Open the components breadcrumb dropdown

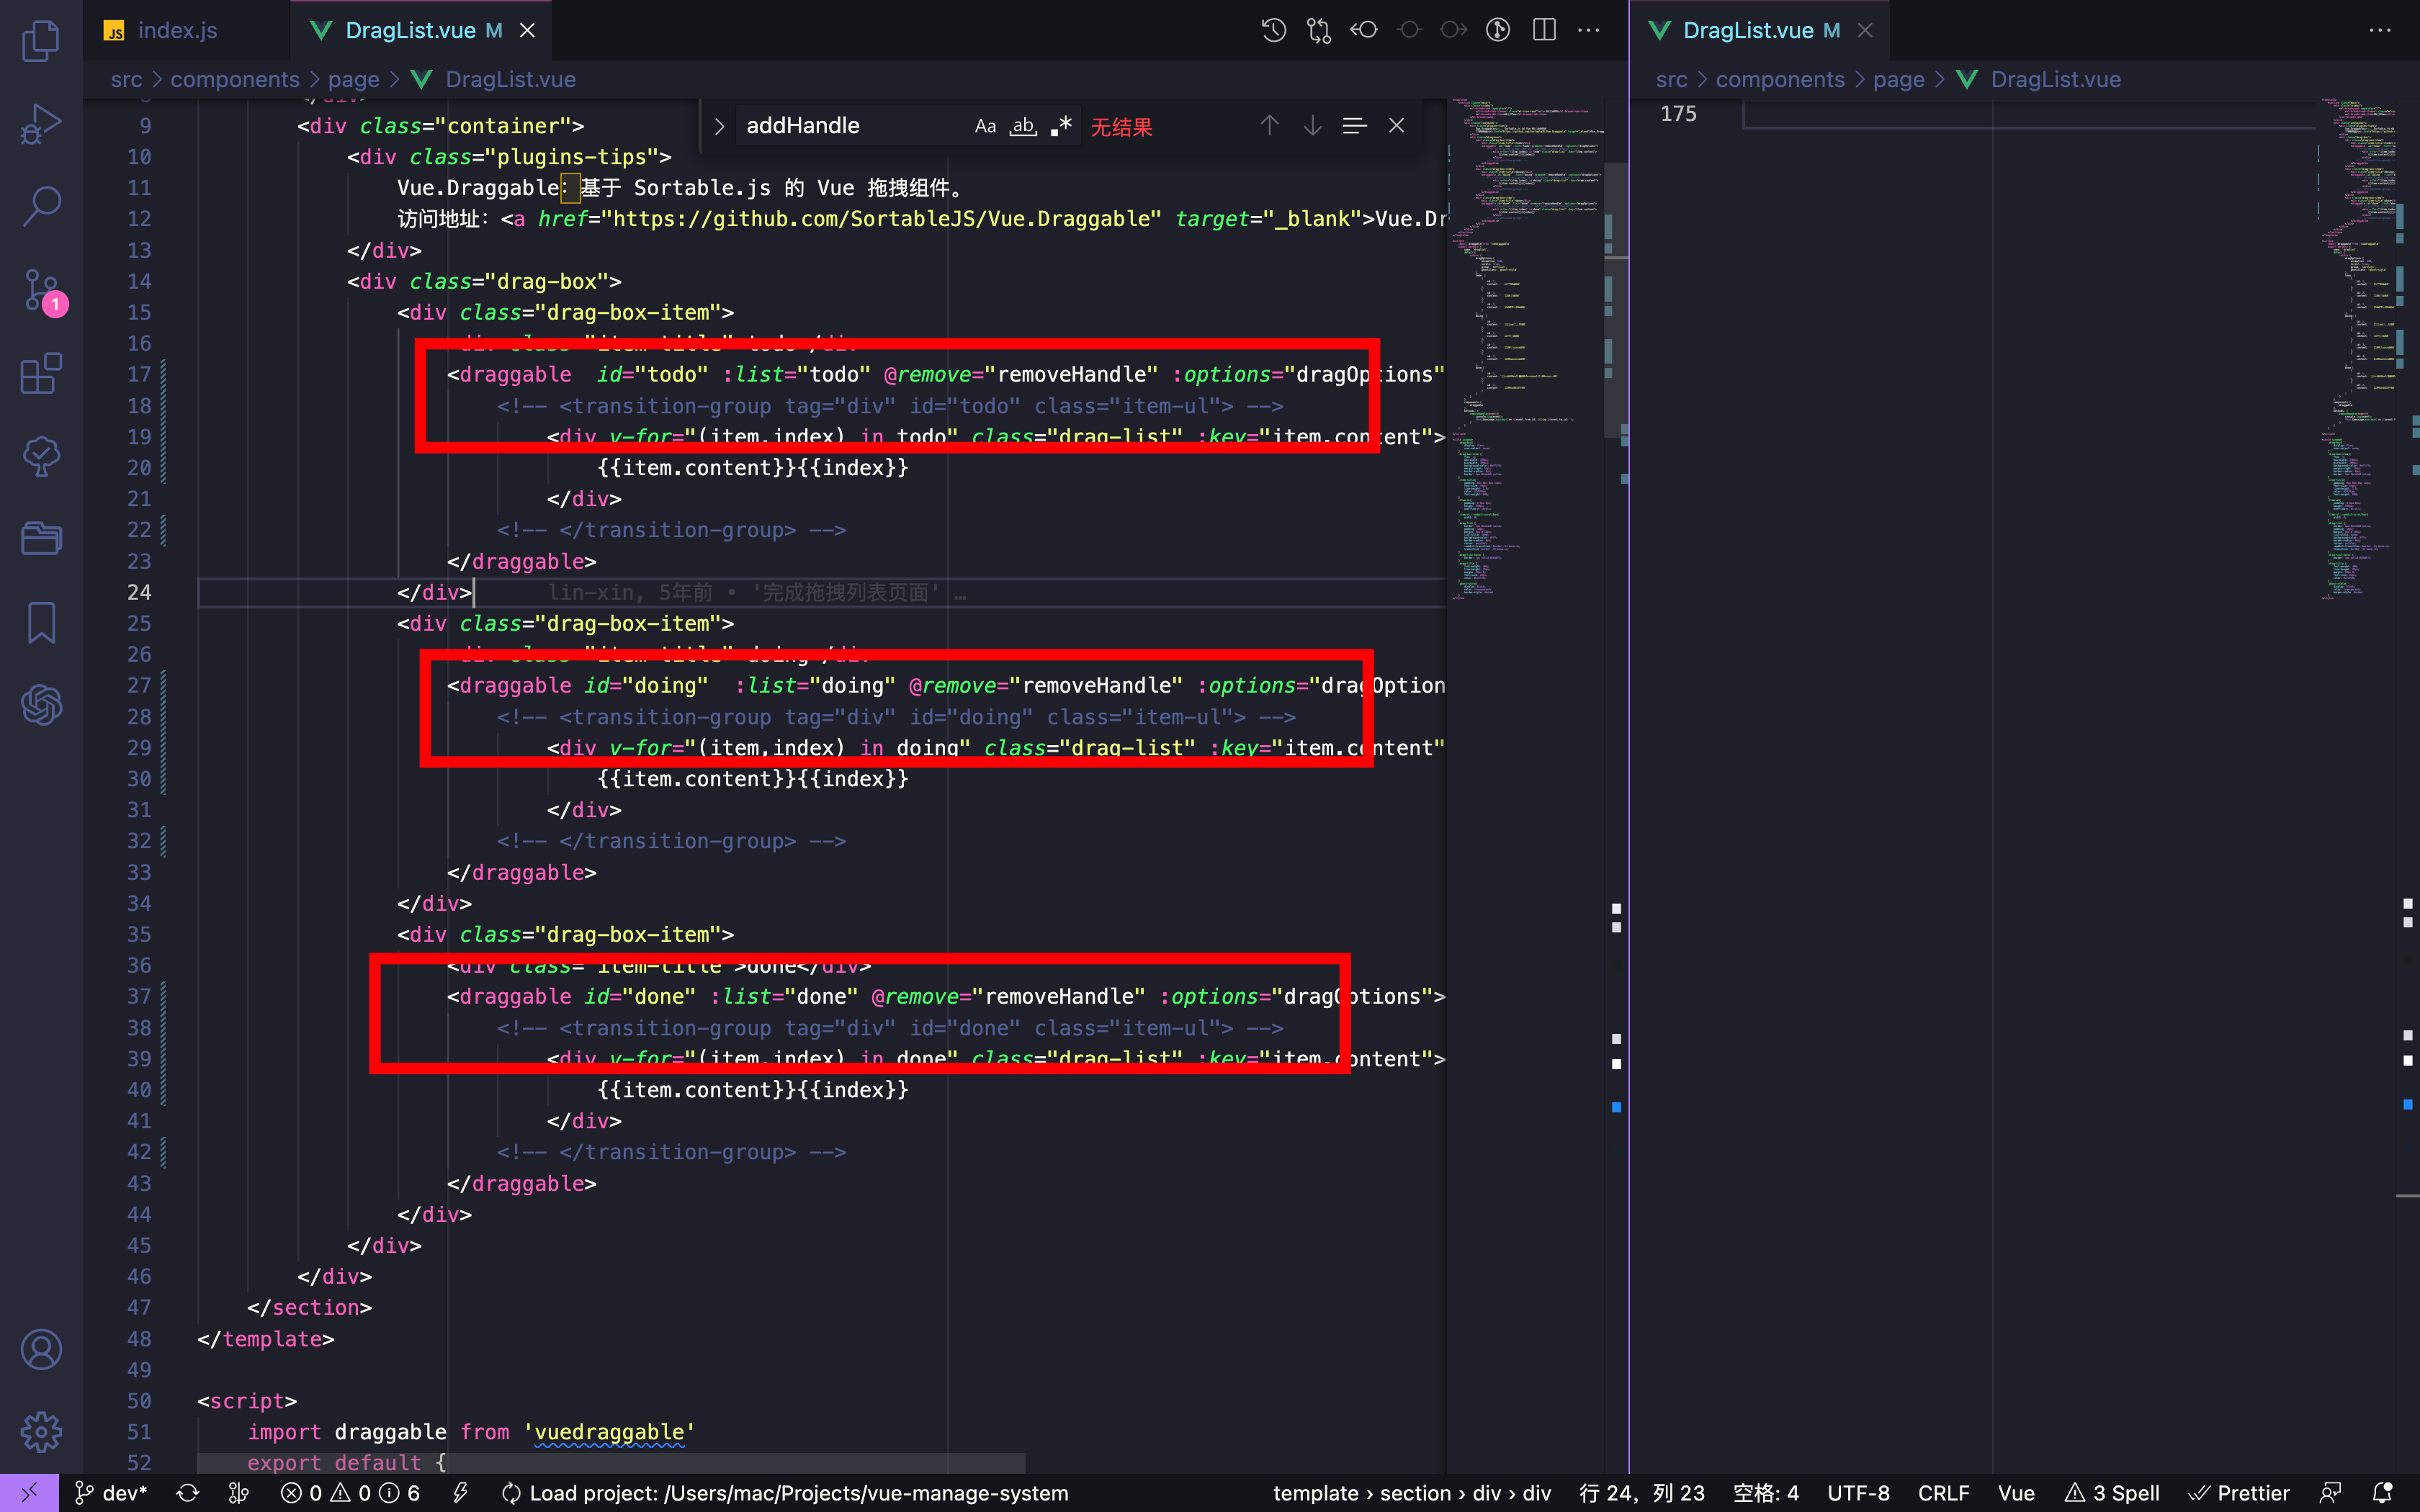coord(235,79)
